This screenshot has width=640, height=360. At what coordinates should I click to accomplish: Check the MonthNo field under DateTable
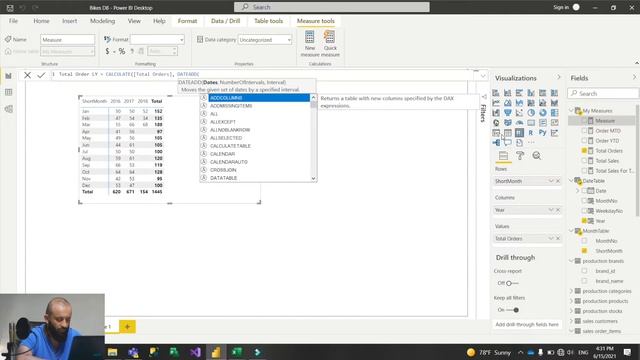(x=584, y=201)
